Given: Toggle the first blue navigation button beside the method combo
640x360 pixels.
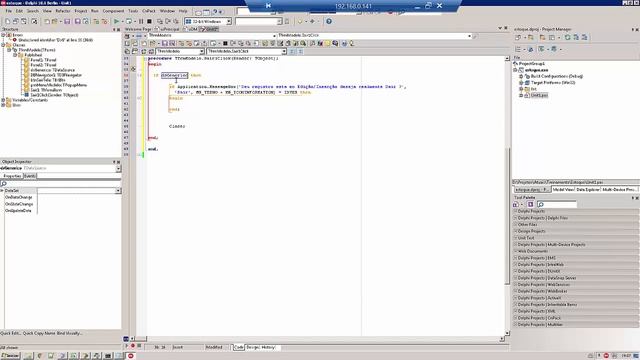Looking at the screenshot, I should 292,51.
